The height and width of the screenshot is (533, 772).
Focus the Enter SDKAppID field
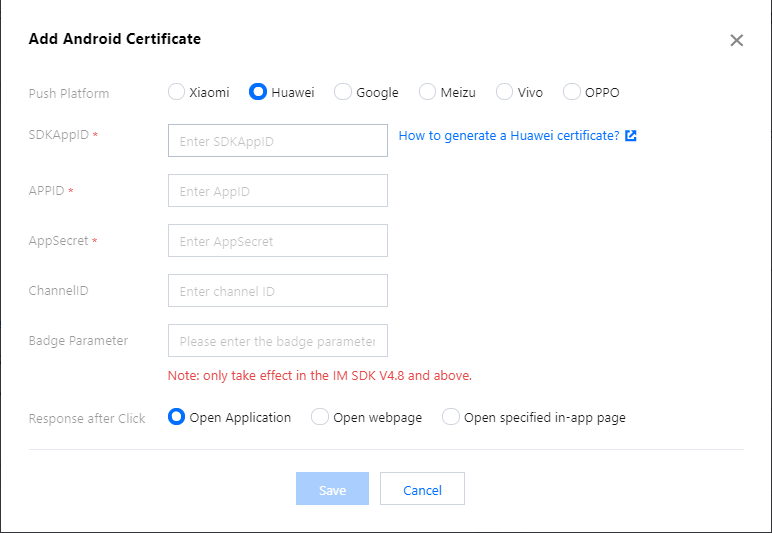point(278,141)
